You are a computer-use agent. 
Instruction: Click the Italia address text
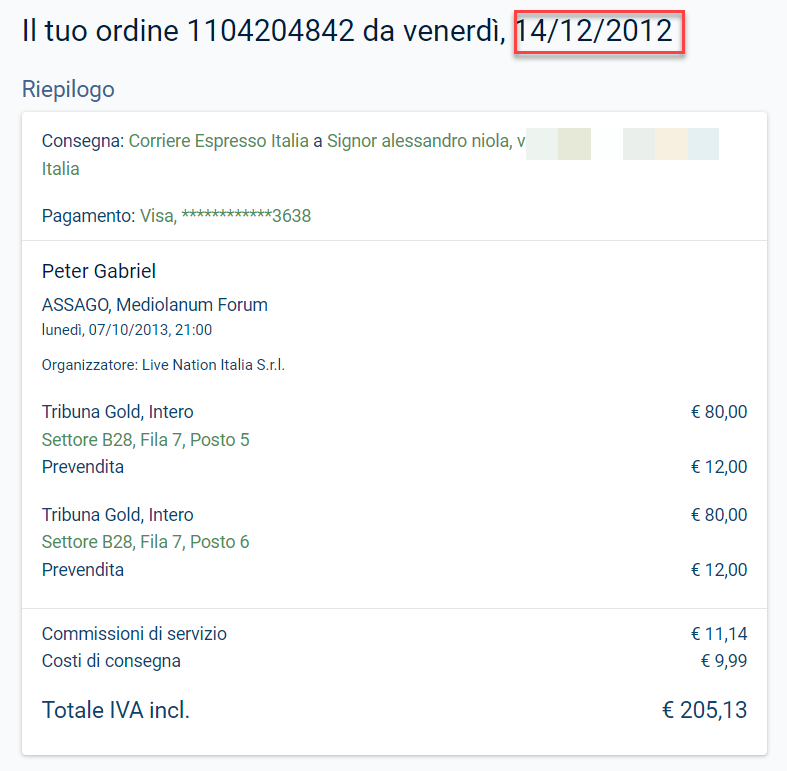[61, 169]
